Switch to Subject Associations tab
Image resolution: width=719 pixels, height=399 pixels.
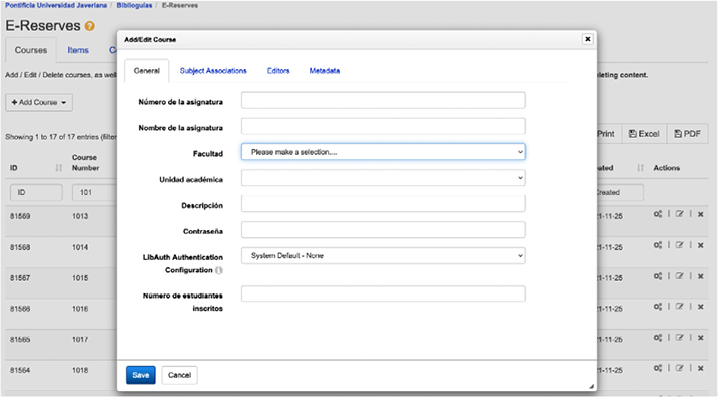pyautogui.click(x=213, y=71)
